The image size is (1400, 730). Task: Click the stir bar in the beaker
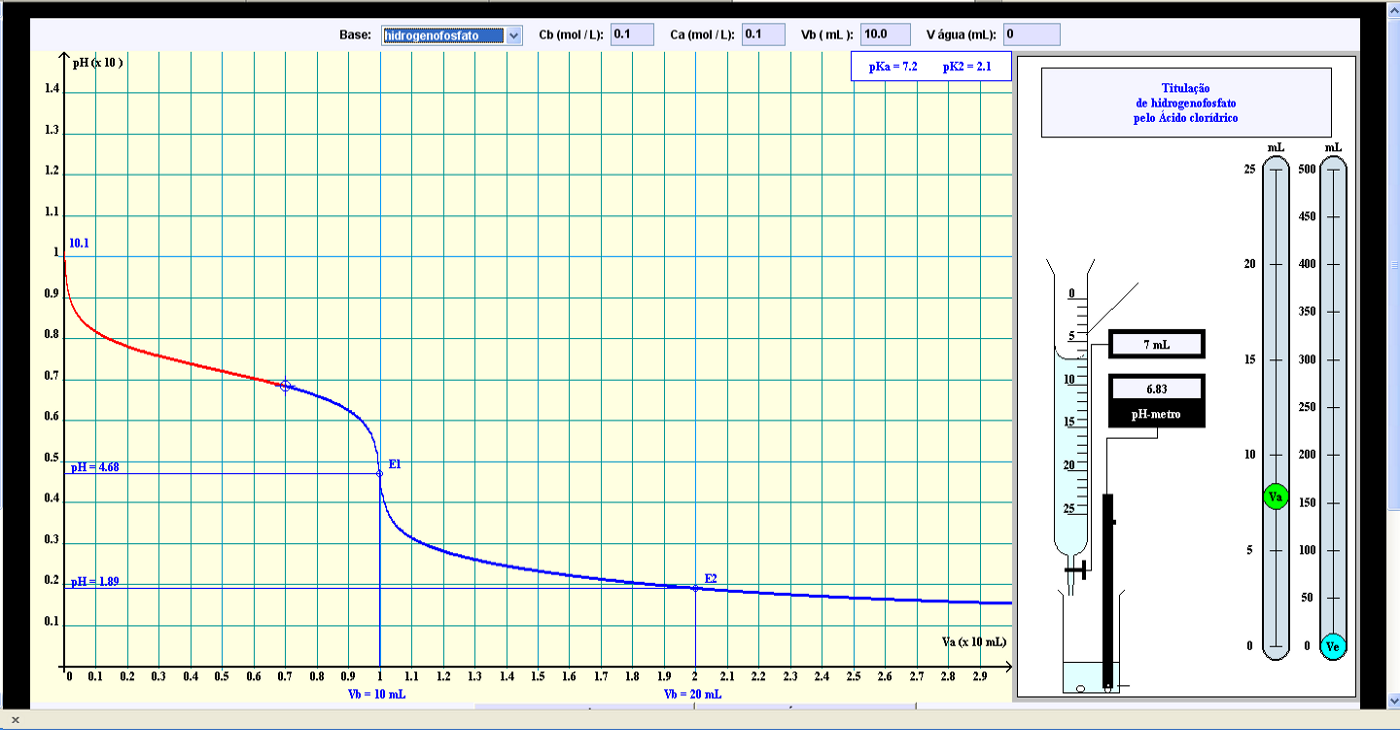(1081, 688)
